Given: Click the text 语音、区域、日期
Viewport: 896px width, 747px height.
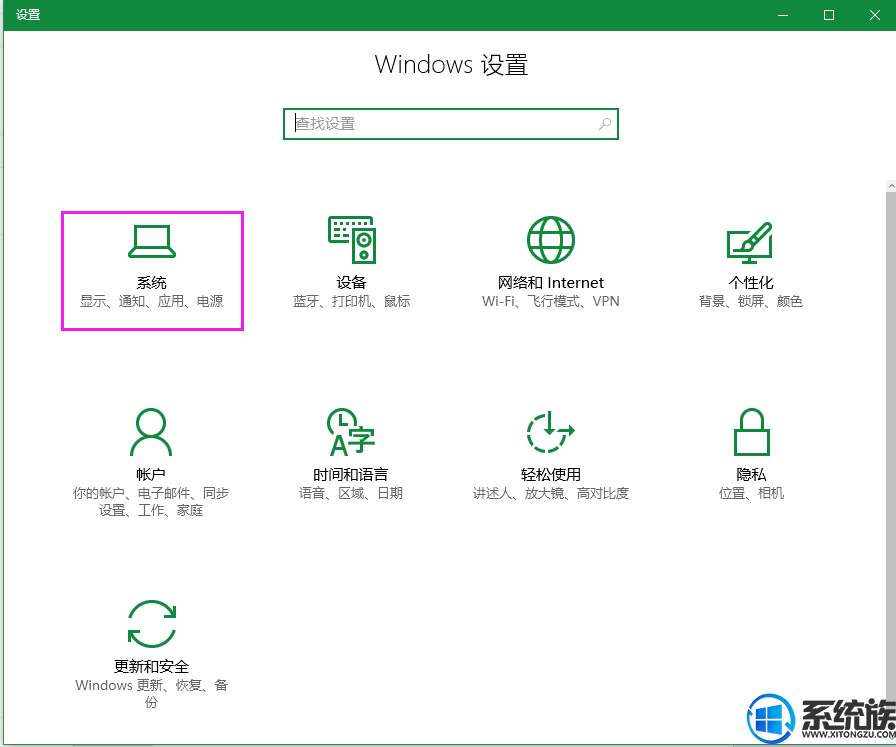Looking at the screenshot, I should click(351, 493).
